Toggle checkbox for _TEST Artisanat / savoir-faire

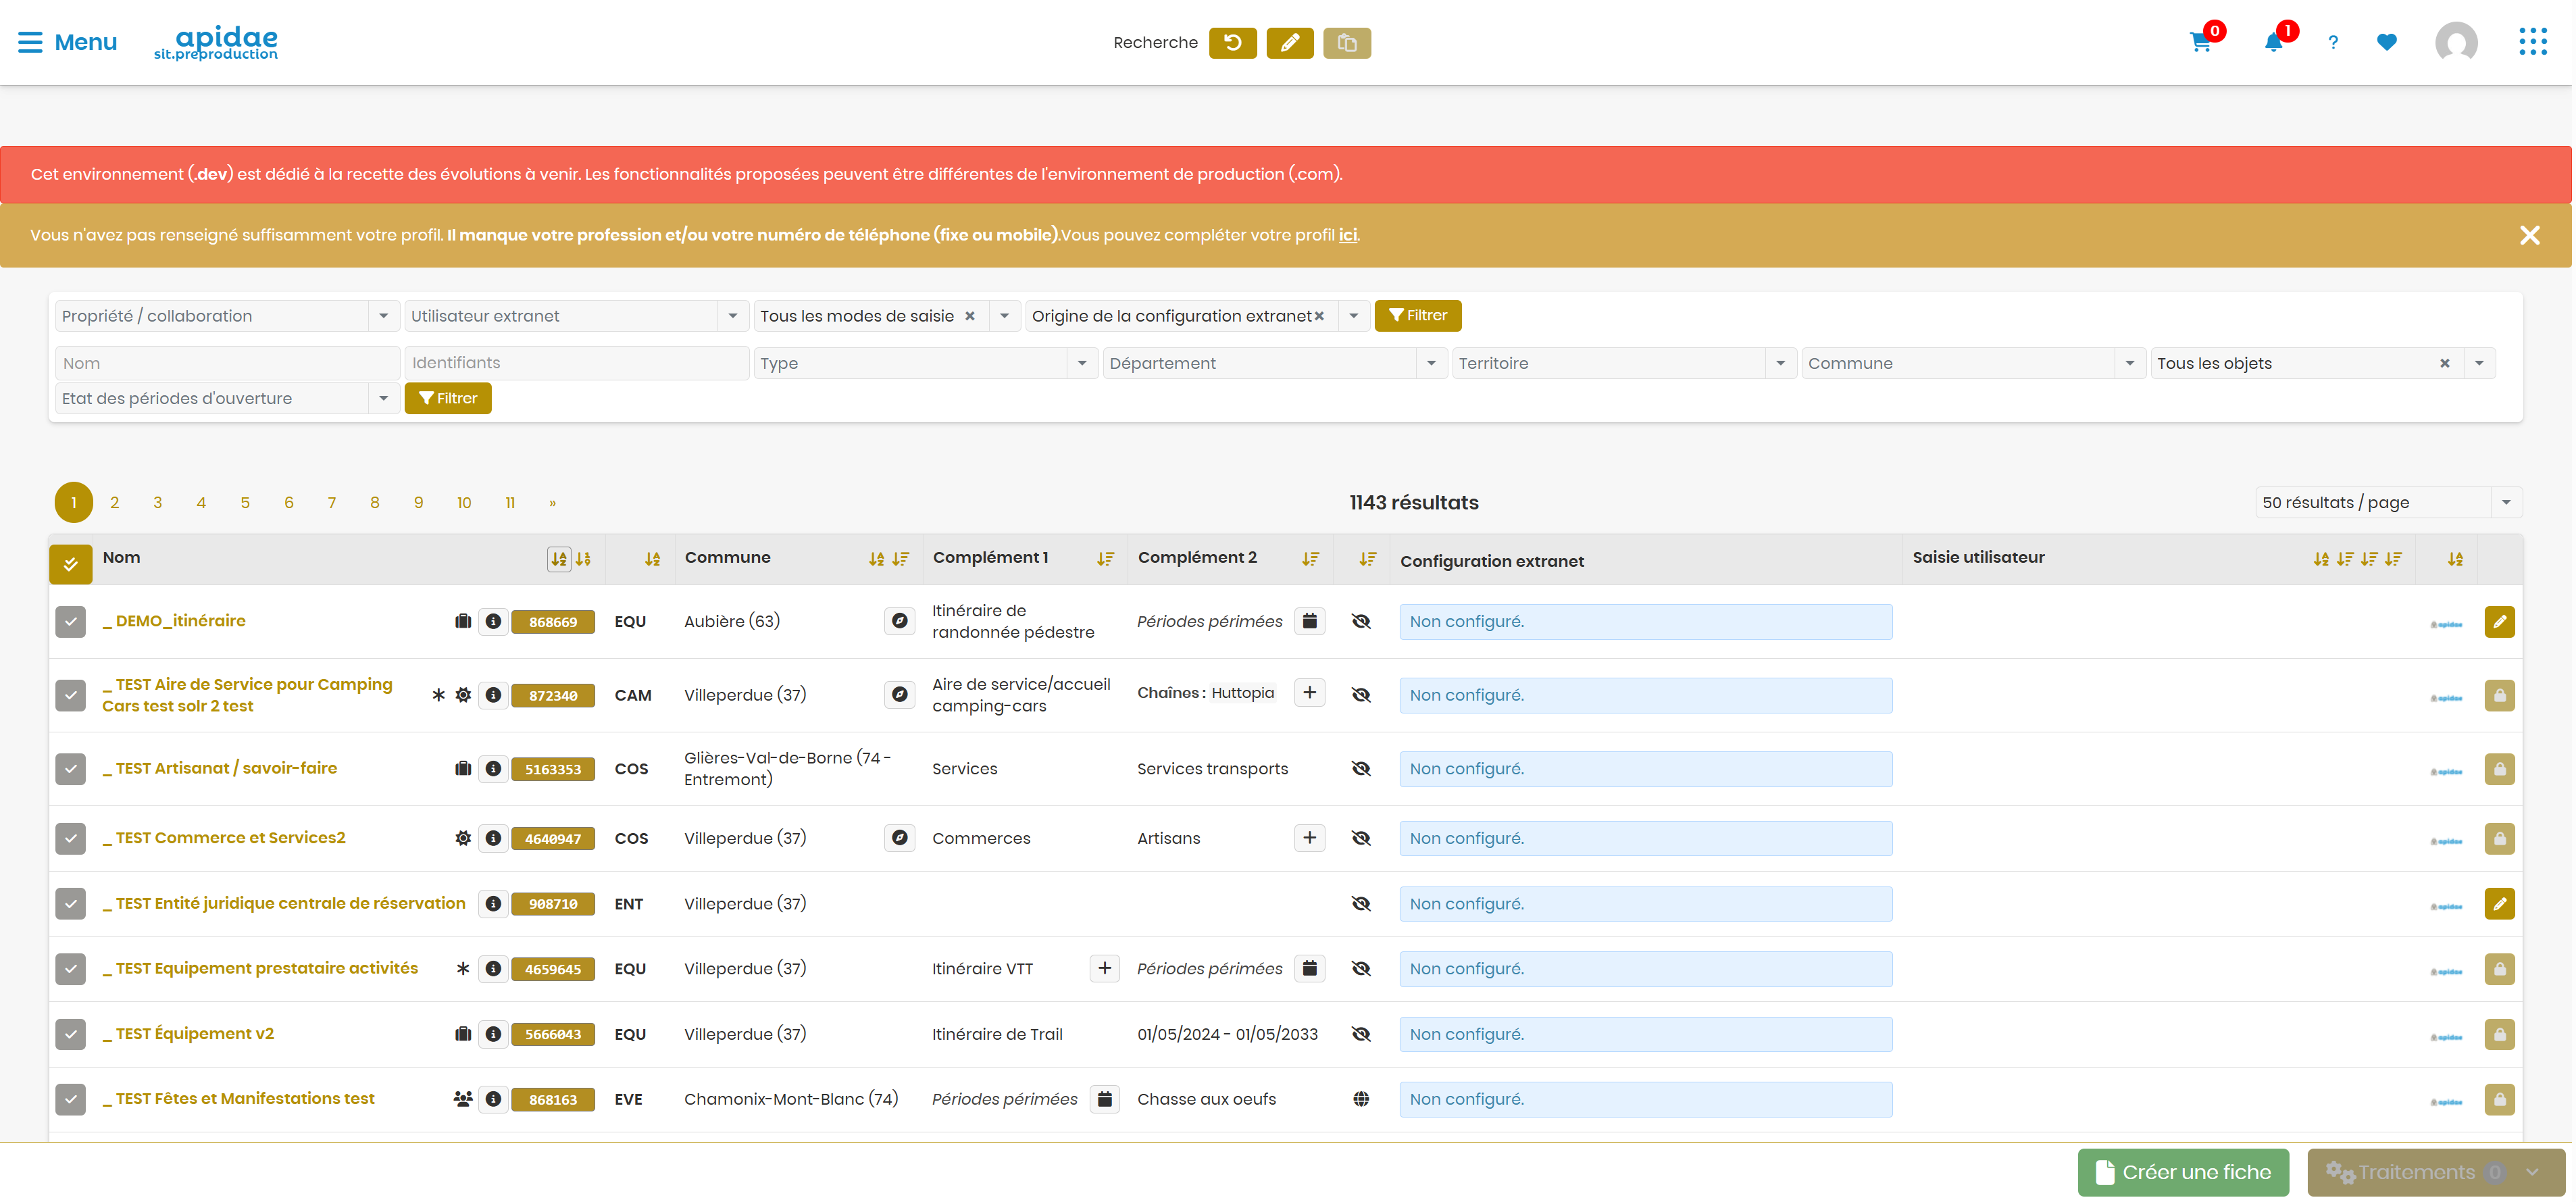70,769
